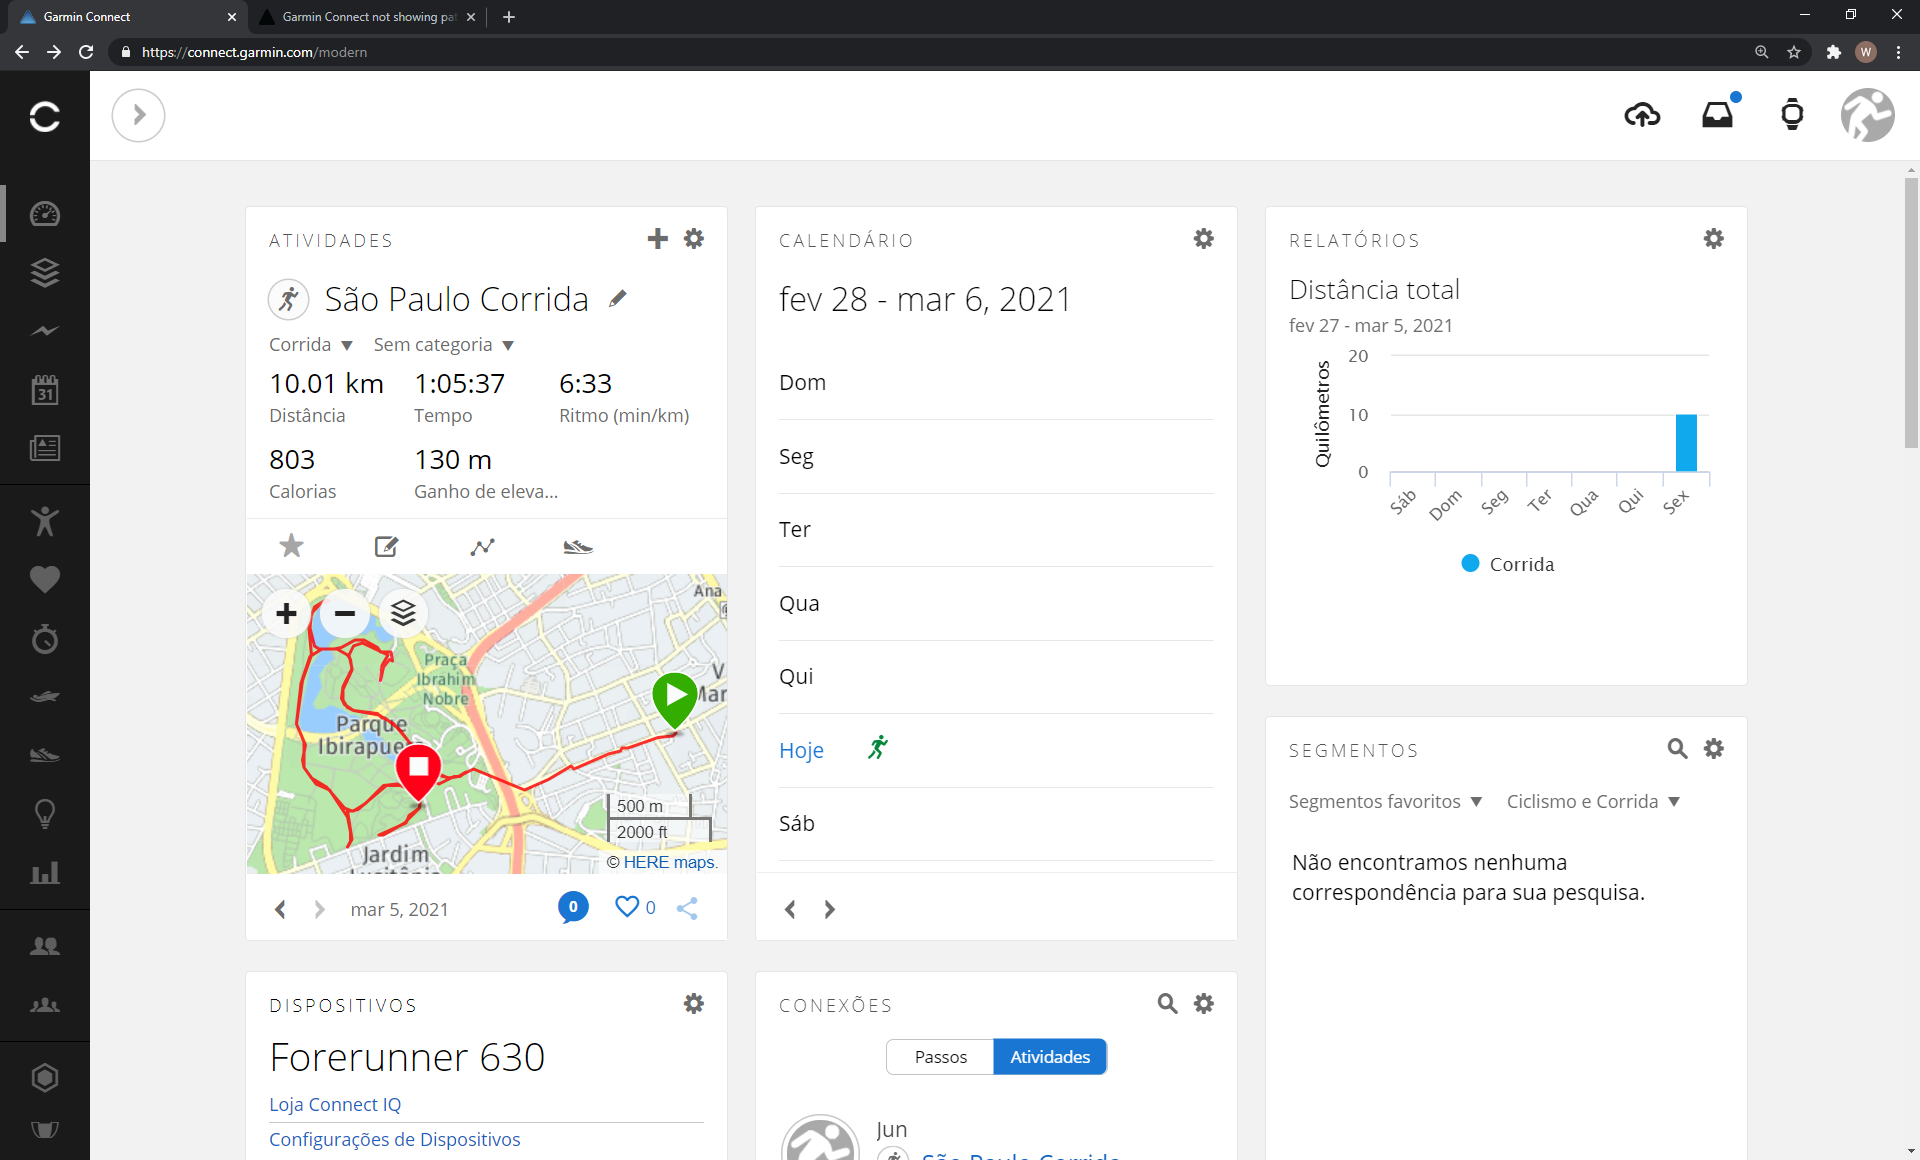Open the HERE maps attribution link

tap(670, 862)
